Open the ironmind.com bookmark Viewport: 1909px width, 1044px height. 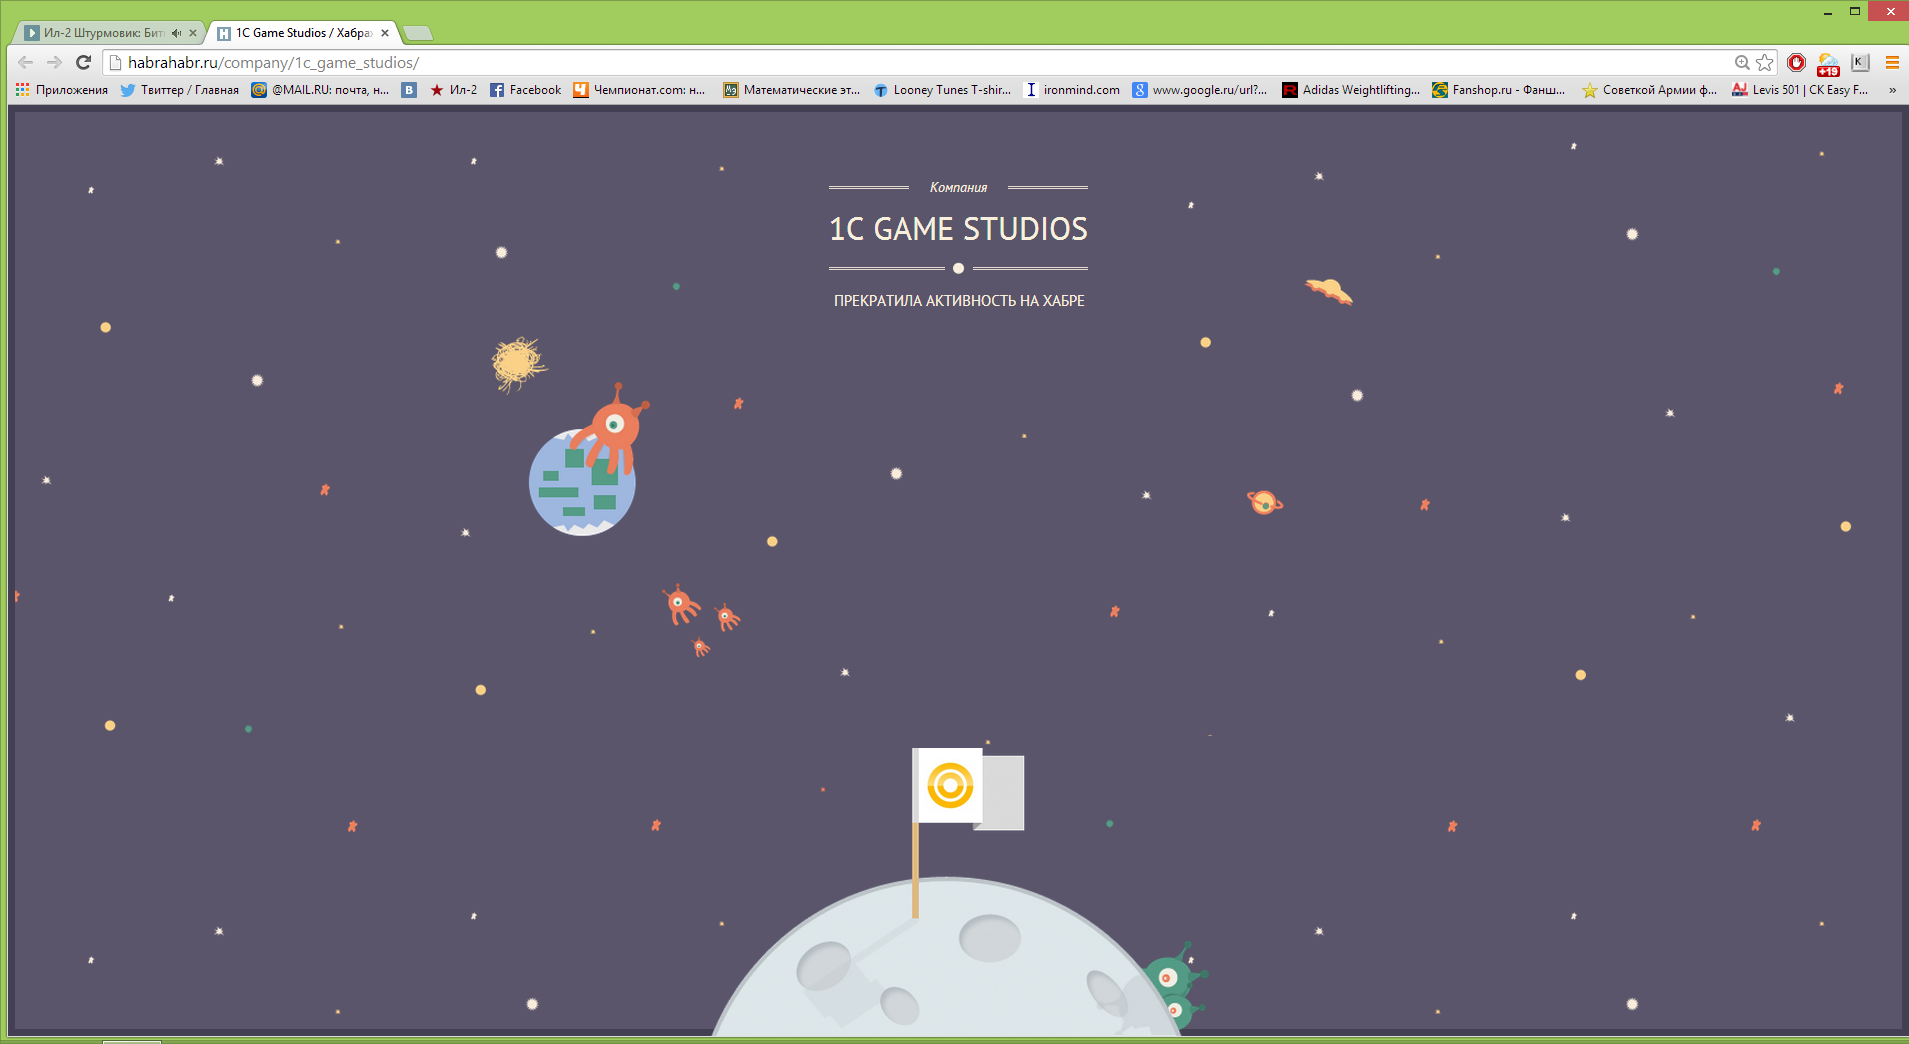1073,90
